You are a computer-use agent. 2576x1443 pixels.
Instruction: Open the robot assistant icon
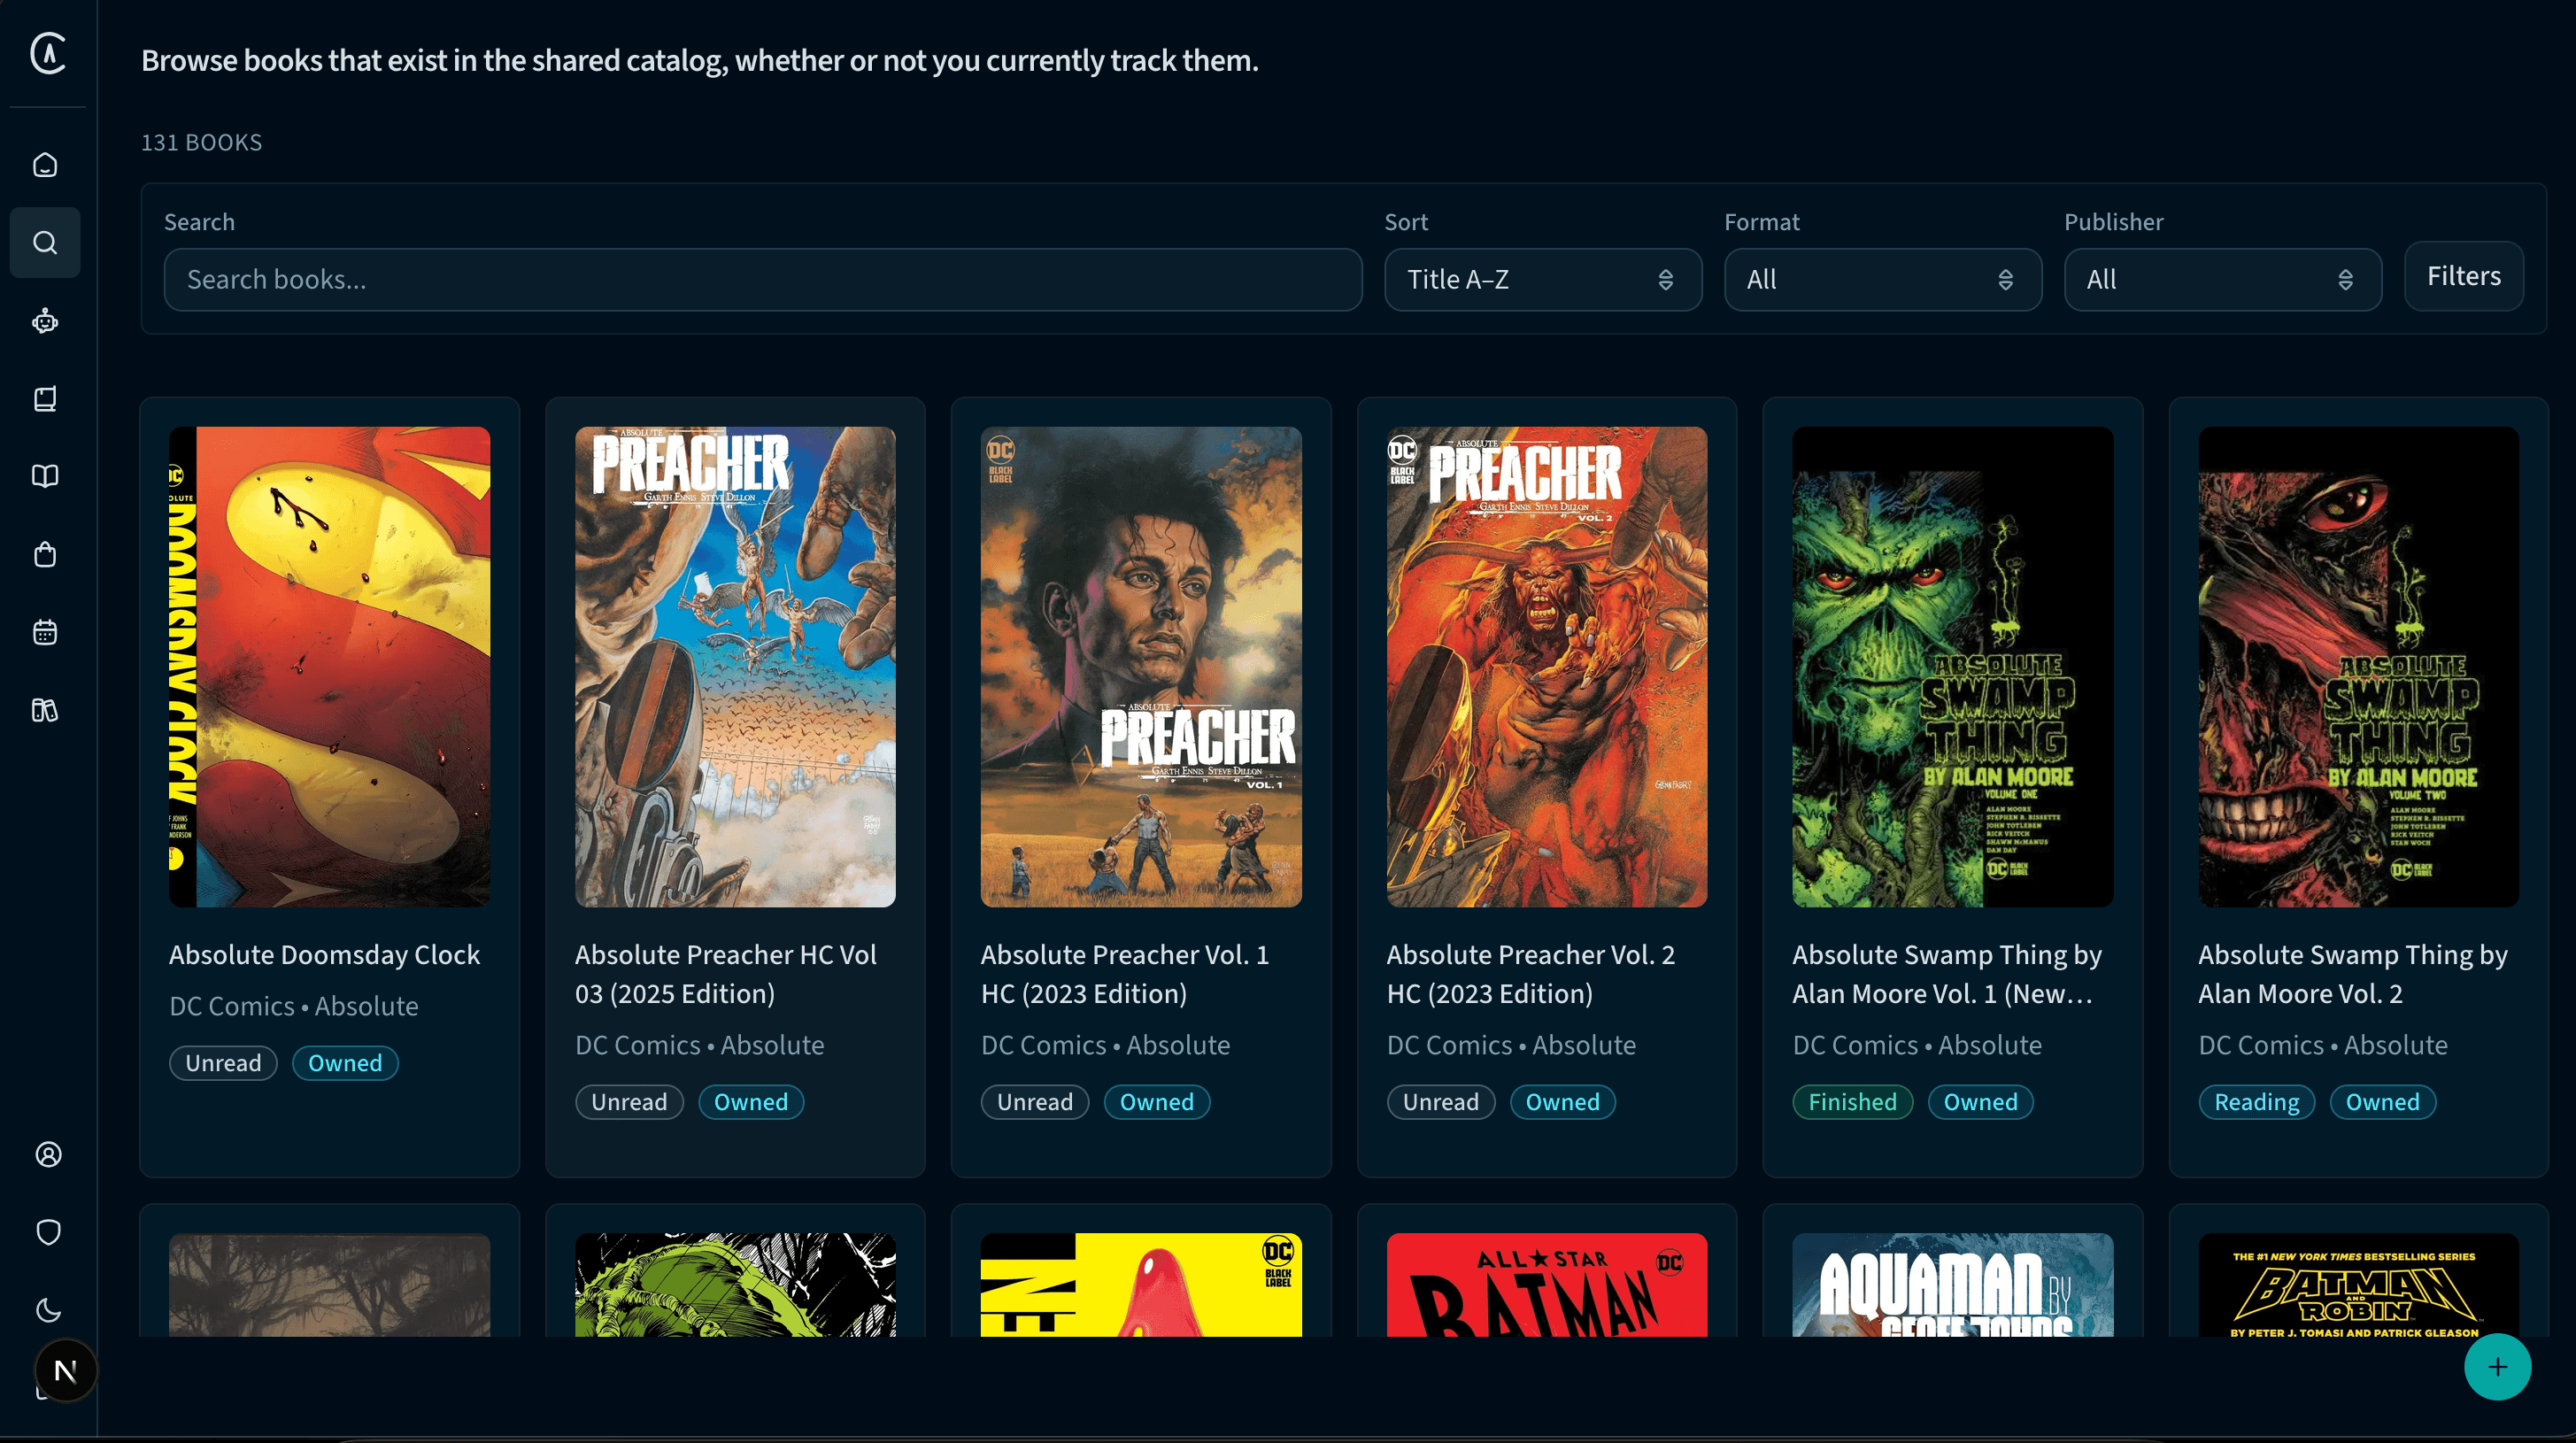click(45, 321)
